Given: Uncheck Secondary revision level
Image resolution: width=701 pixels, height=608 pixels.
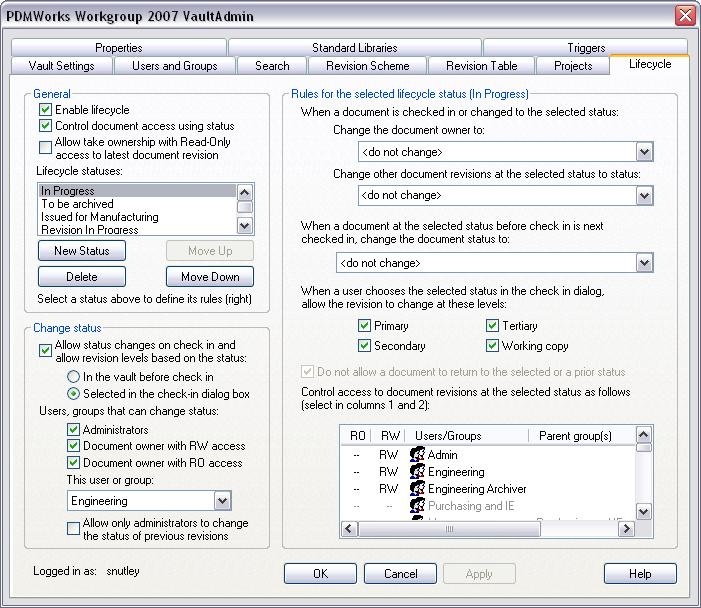Looking at the screenshot, I should (364, 346).
